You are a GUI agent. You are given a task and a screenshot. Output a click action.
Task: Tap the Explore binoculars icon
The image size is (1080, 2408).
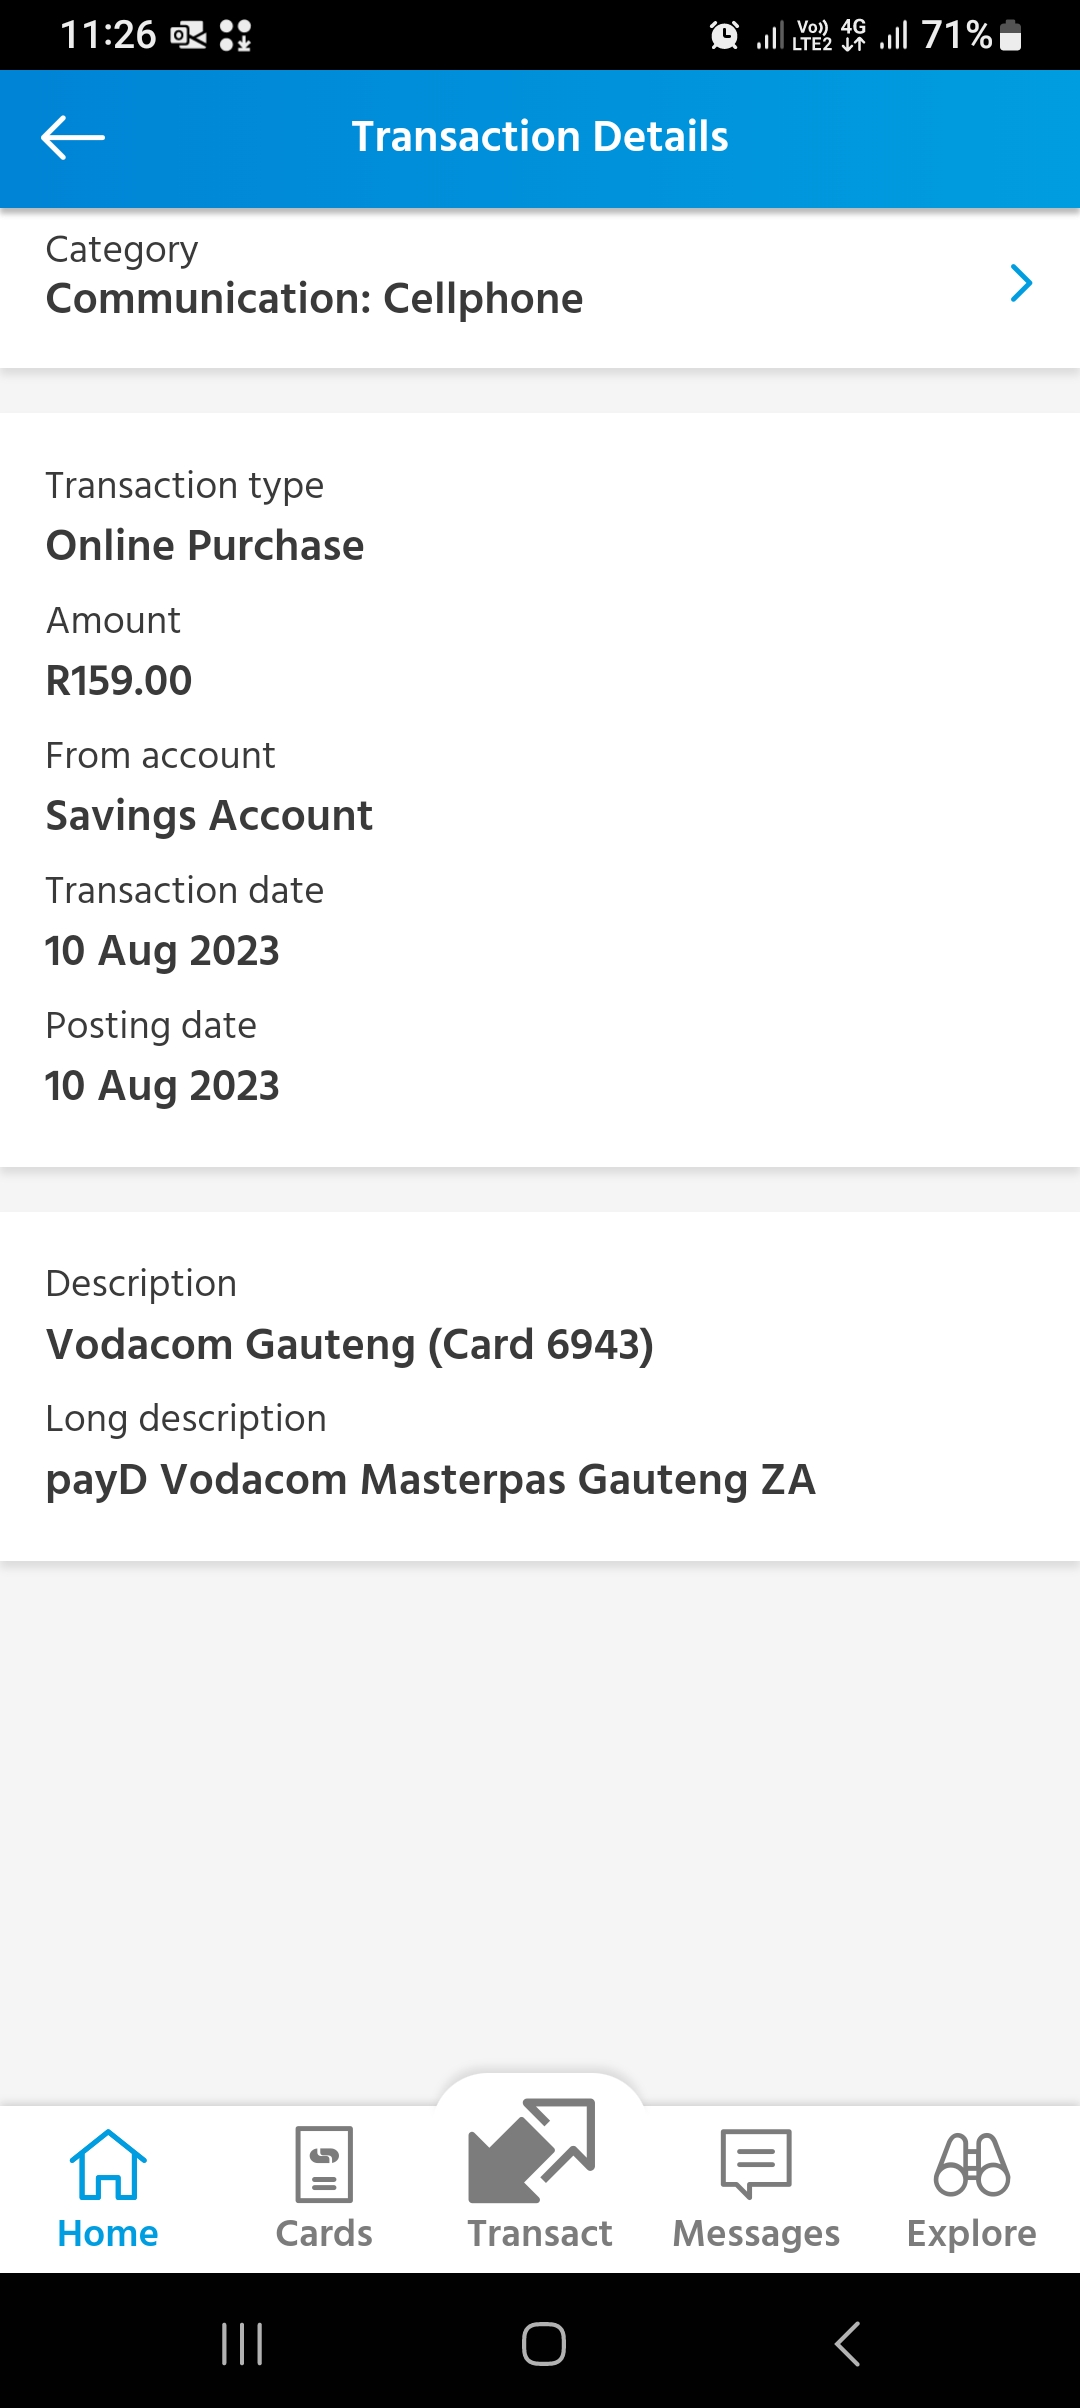tap(972, 2164)
